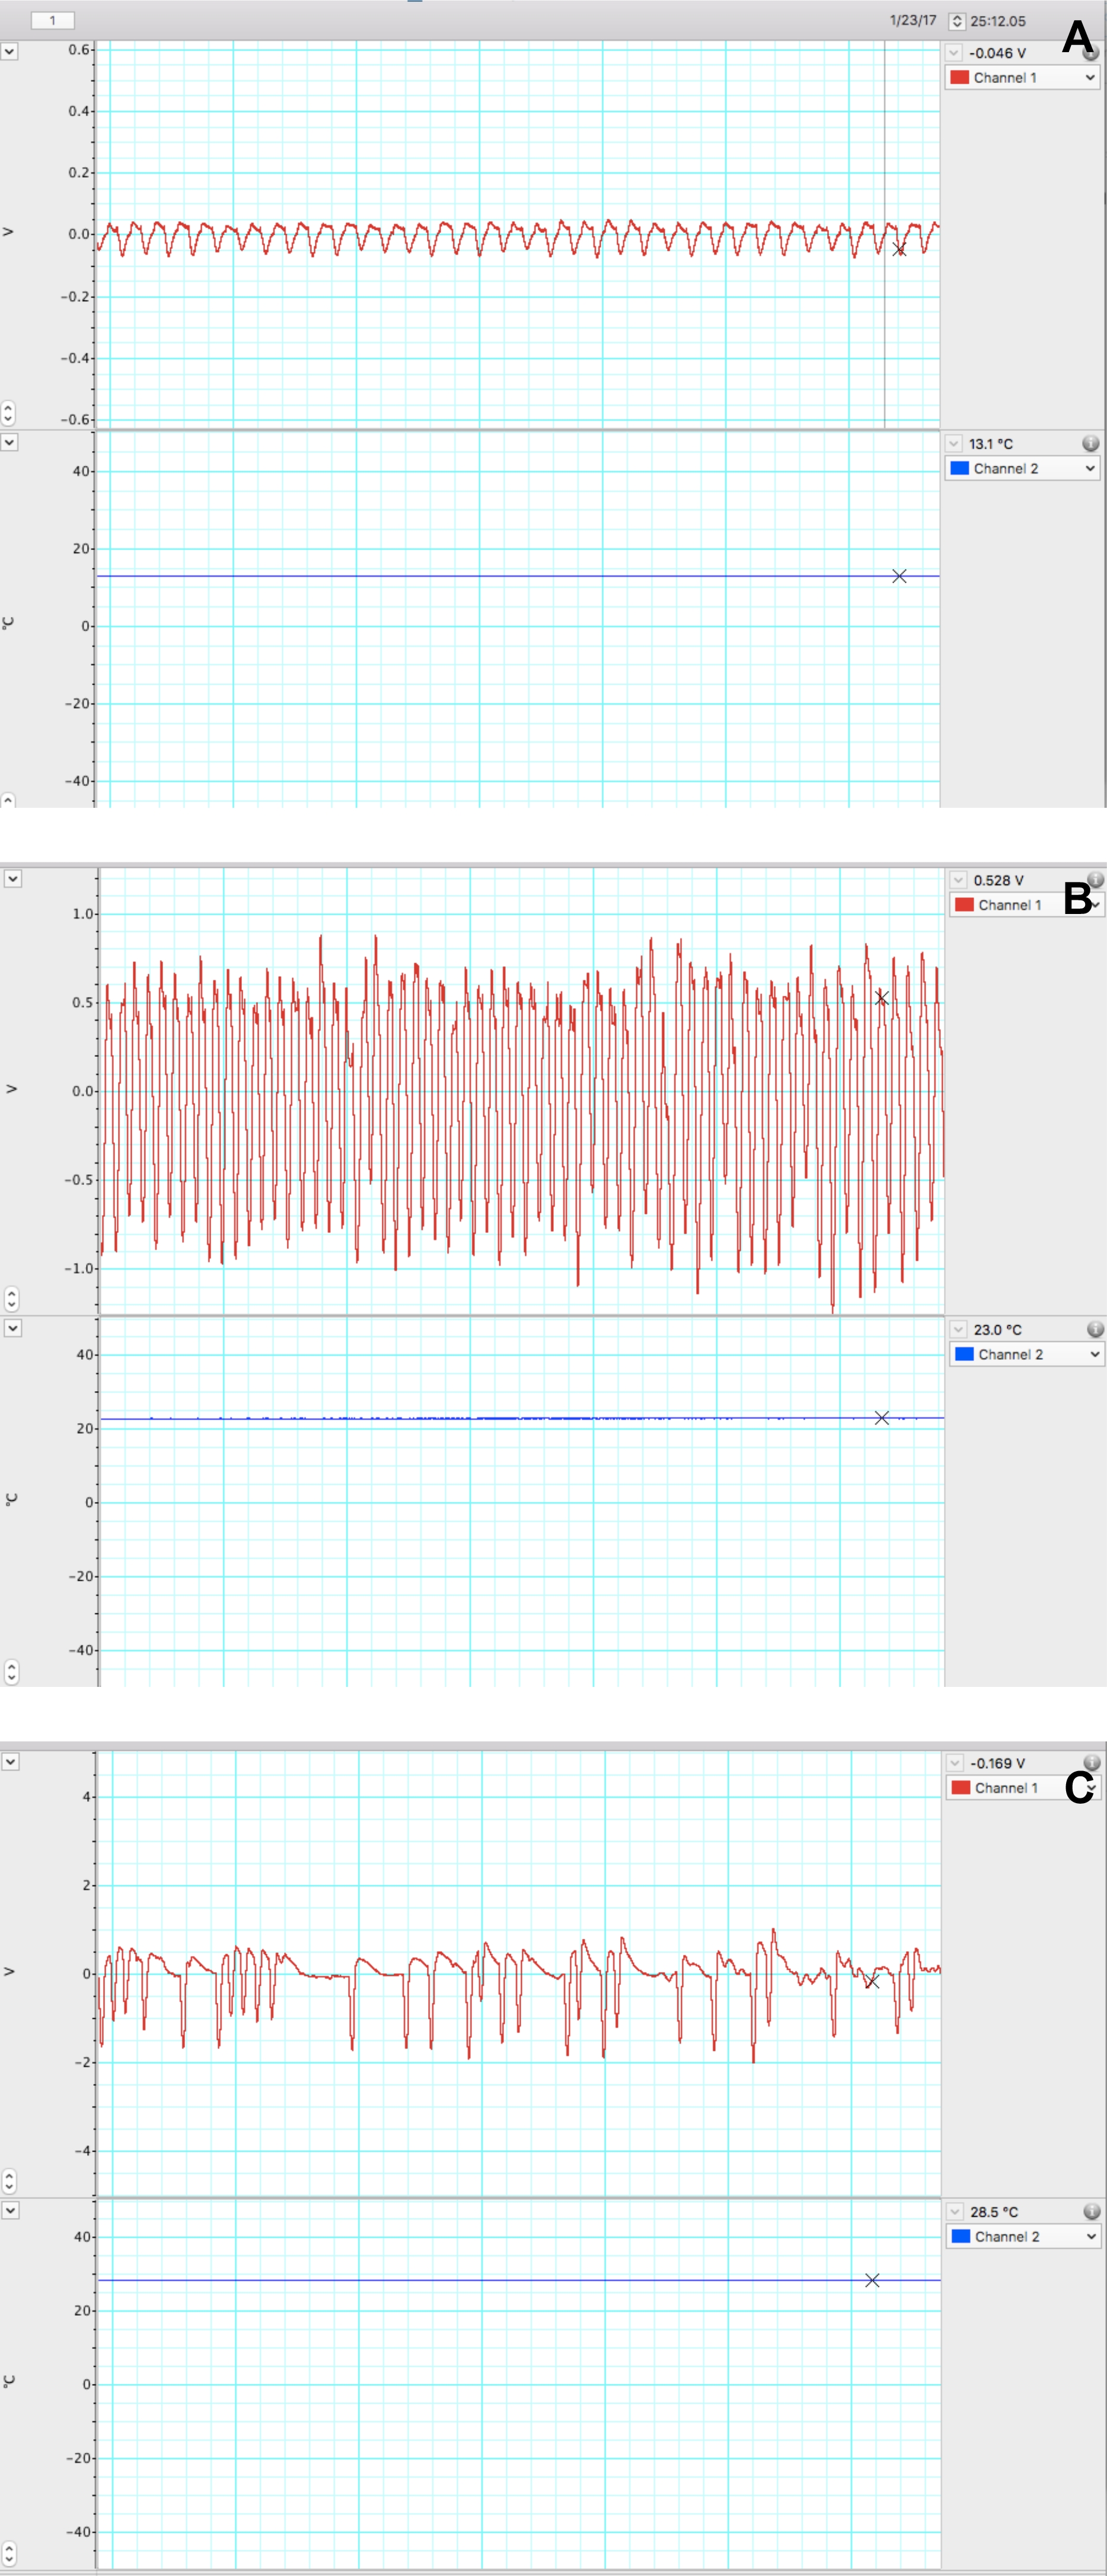The height and width of the screenshot is (2576, 1107).
Task: Open the small arrow menu left of 28.5 °C
Action: (x=955, y=2212)
